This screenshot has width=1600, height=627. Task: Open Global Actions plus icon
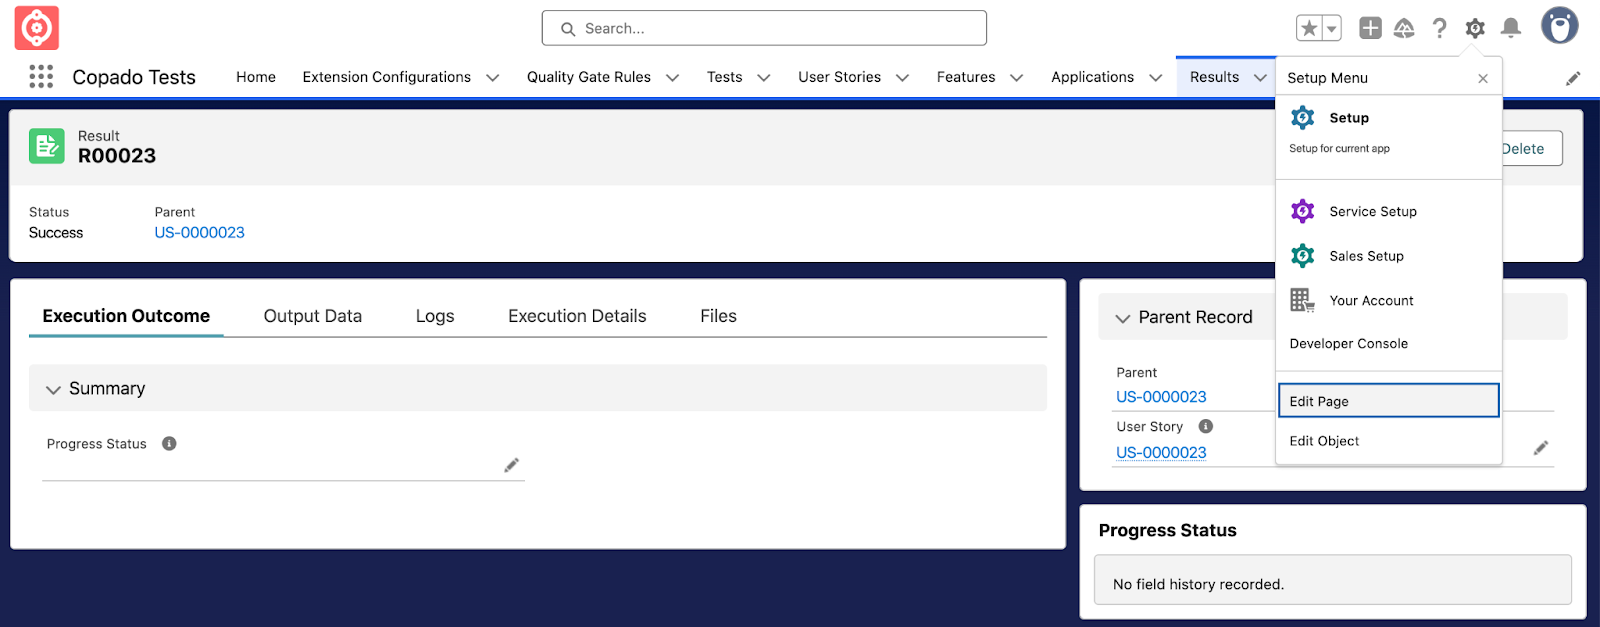point(1370,28)
